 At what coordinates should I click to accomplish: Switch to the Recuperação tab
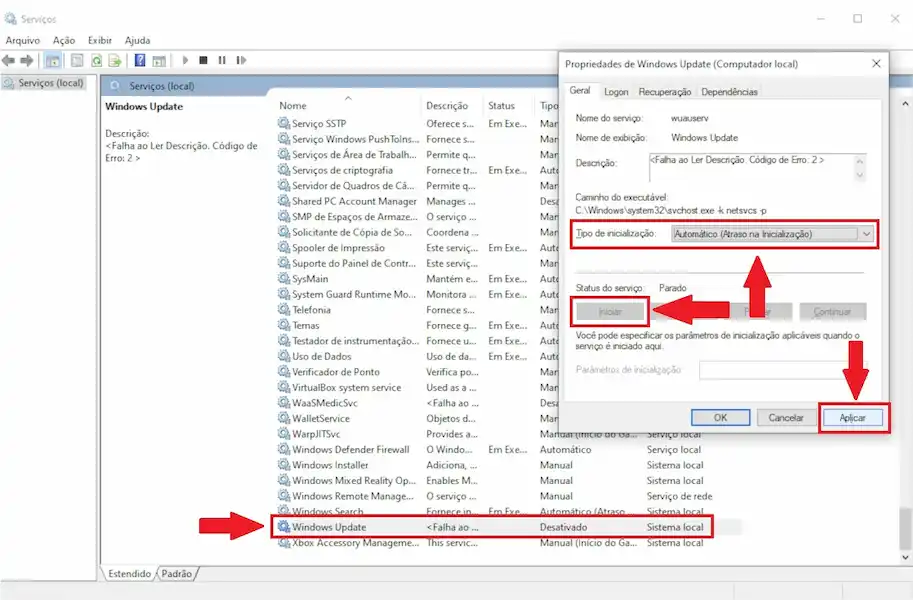point(664,91)
